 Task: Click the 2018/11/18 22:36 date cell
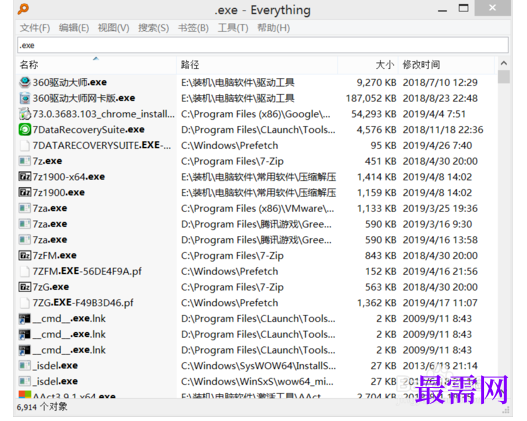click(443, 130)
